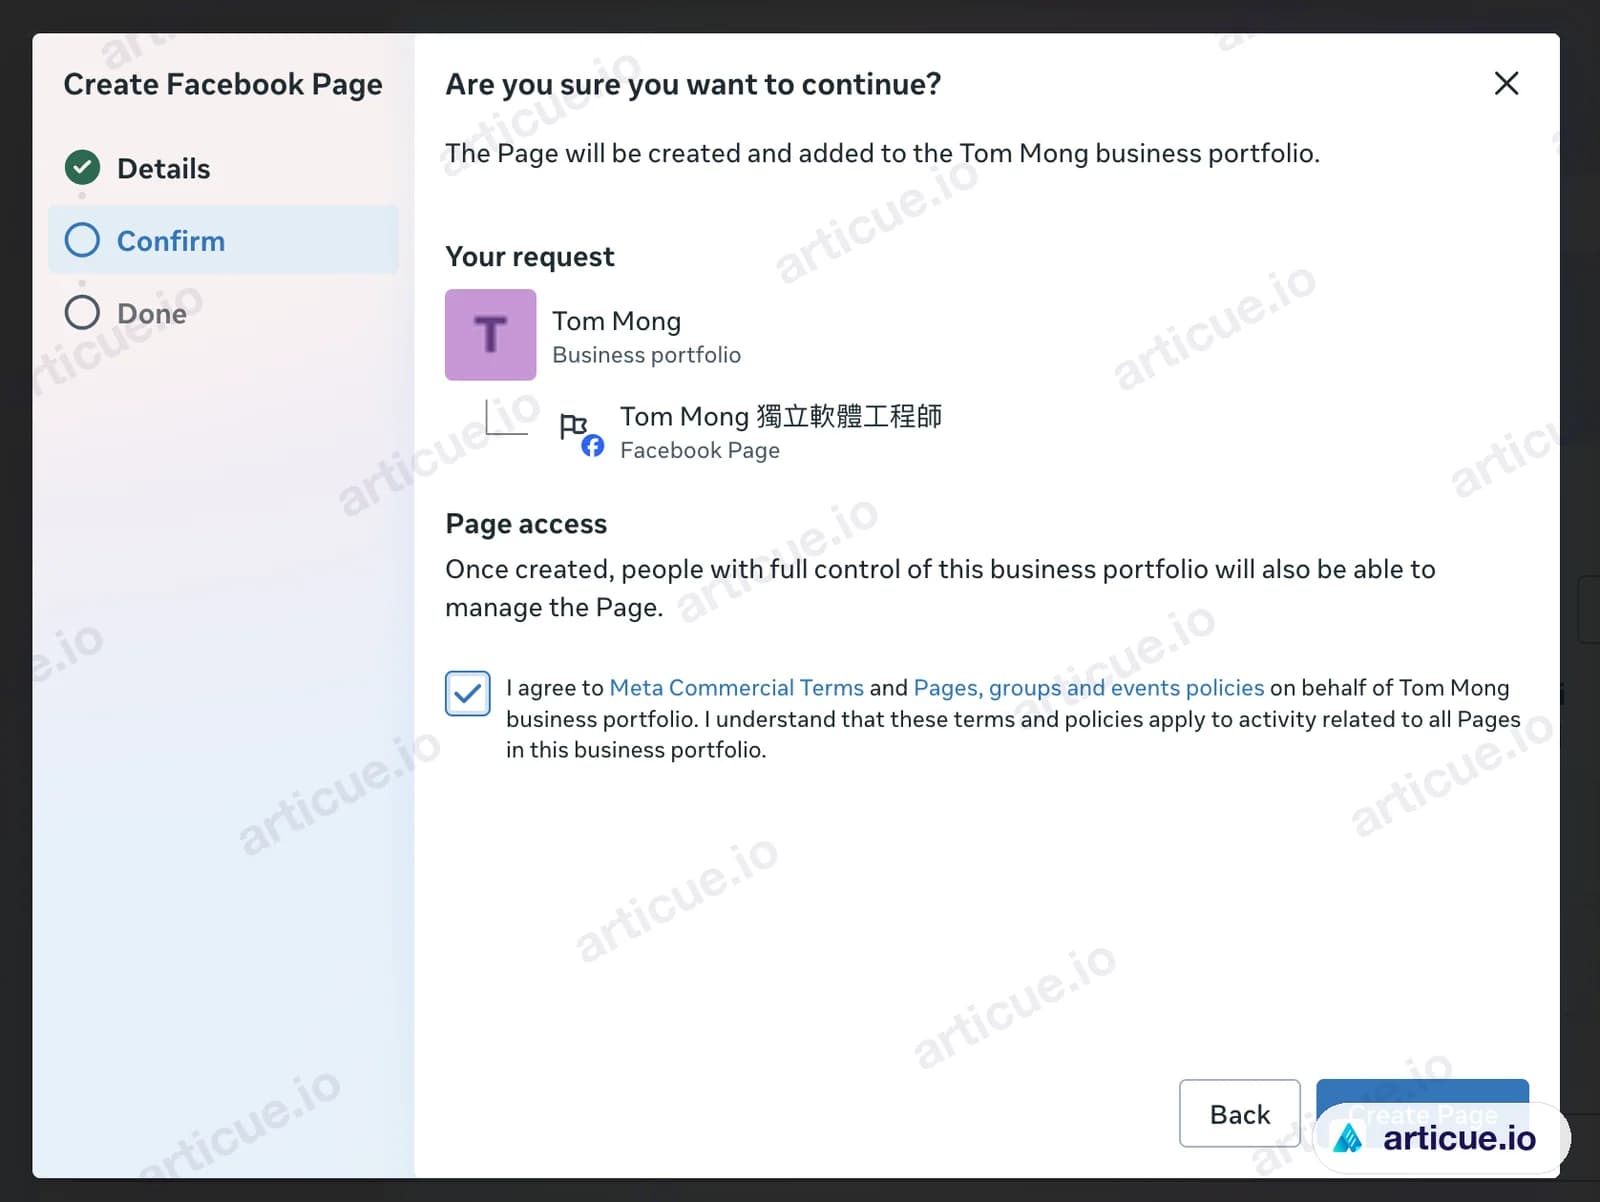
Task: Click the Create Facebook Page sidebar title
Action: (223, 84)
